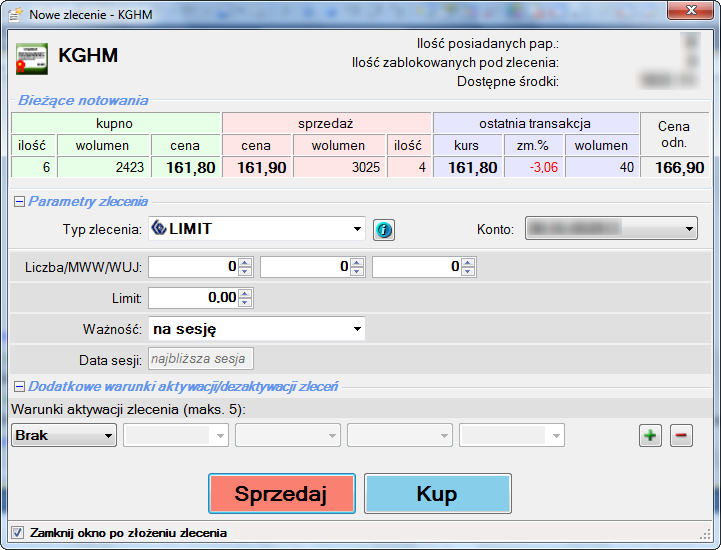Open the Typ zlecenia LIMIT dropdown
Image resolution: width=721 pixels, height=550 pixels.
tap(257, 229)
